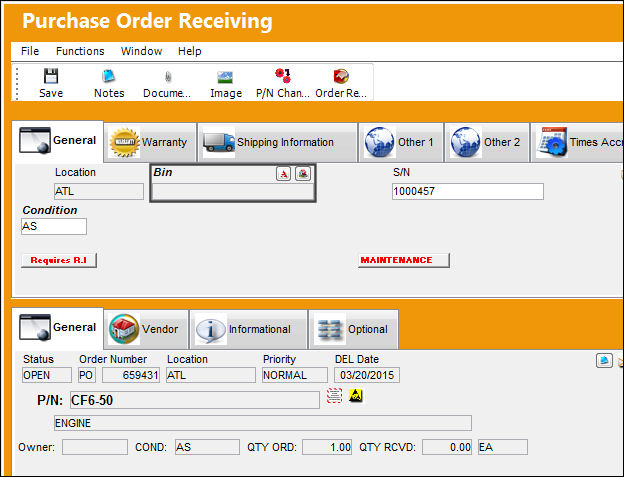Click the QTY ORD field showing 1.00

click(327, 447)
